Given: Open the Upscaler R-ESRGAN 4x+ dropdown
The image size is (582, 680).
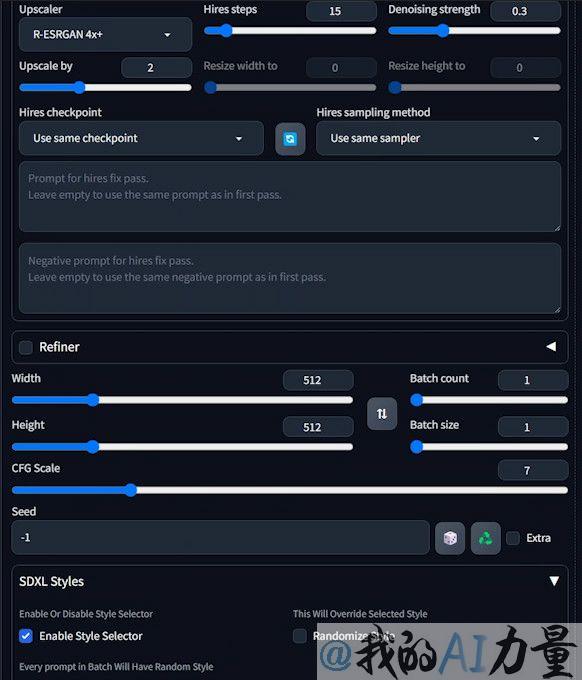Looking at the screenshot, I should click(105, 35).
